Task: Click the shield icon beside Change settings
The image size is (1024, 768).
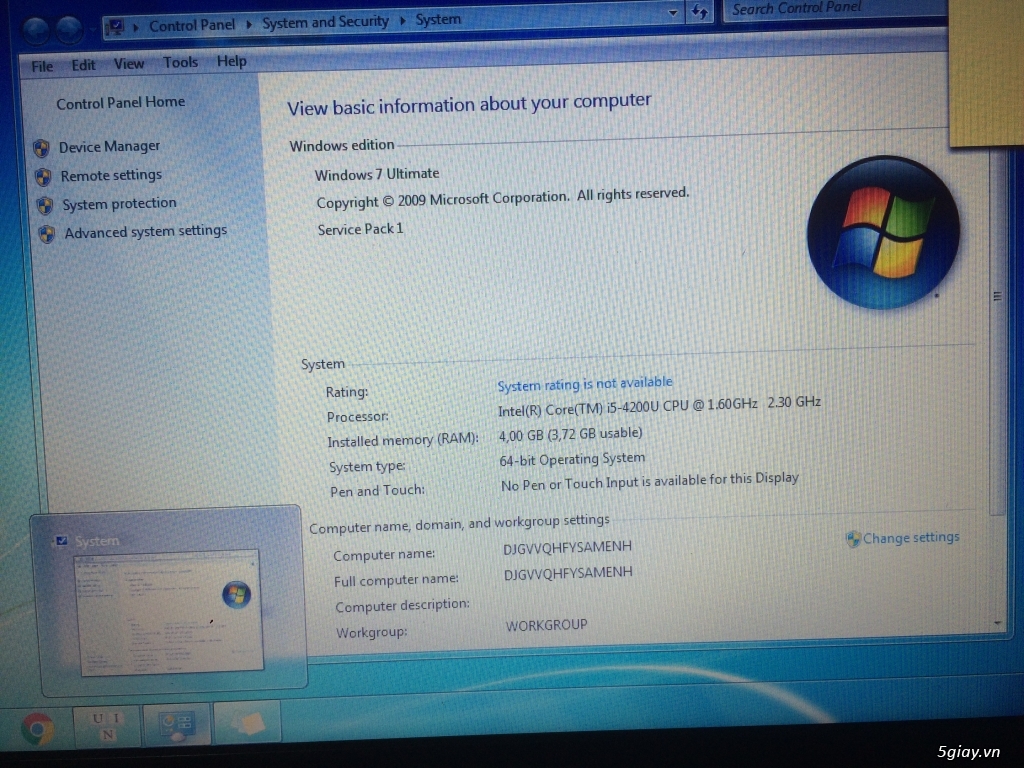Action: pyautogui.click(x=853, y=539)
